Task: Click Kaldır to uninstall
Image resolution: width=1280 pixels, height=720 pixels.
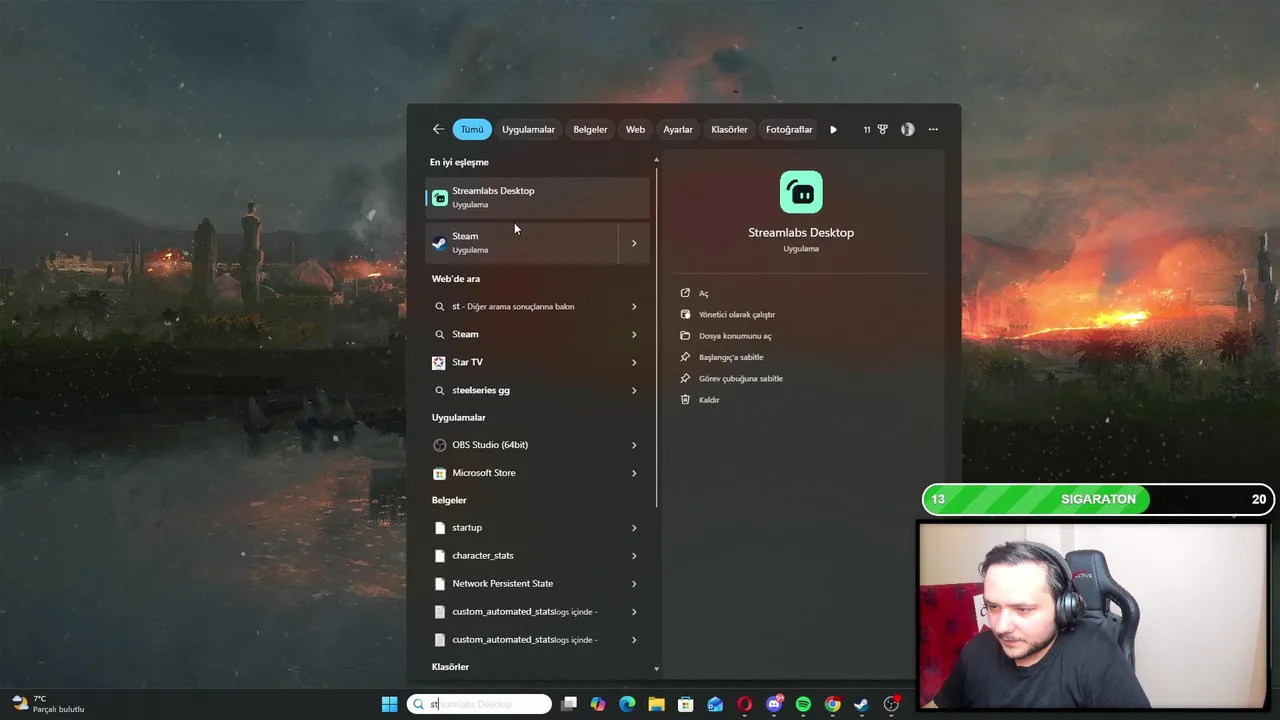Action: tap(709, 399)
